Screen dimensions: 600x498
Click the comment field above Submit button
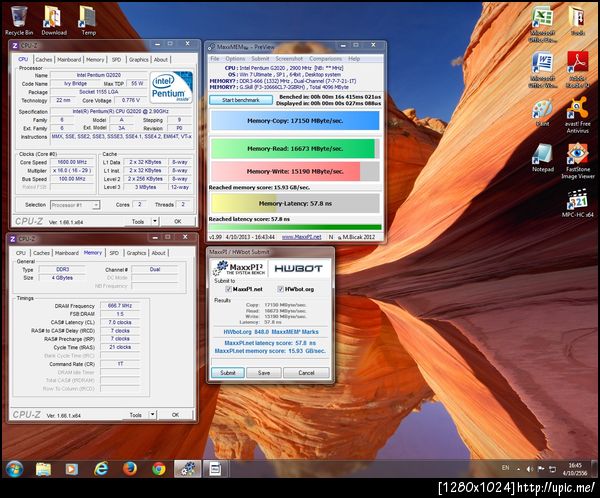[270, 362]
